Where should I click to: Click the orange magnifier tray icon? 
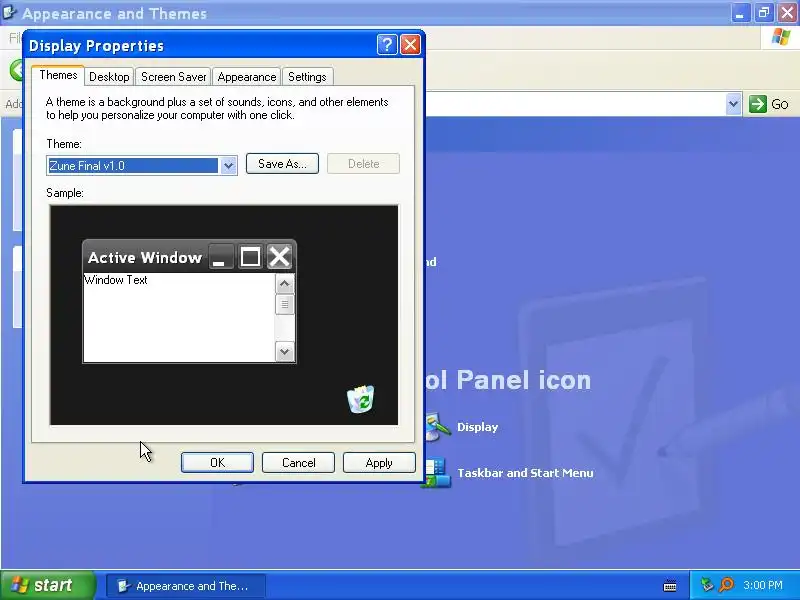[726, 585]
